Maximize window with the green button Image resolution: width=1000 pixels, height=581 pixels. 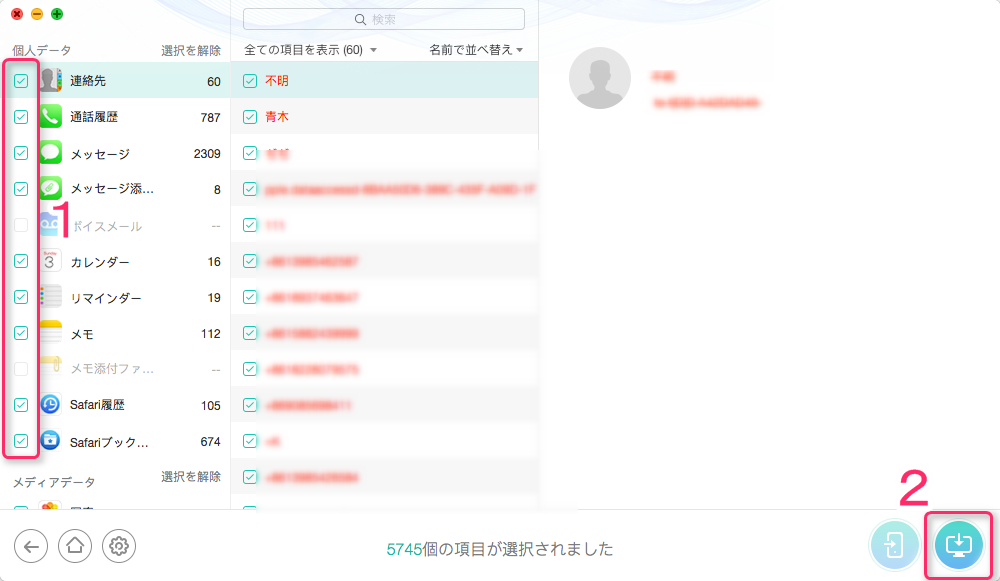[57, 14]
